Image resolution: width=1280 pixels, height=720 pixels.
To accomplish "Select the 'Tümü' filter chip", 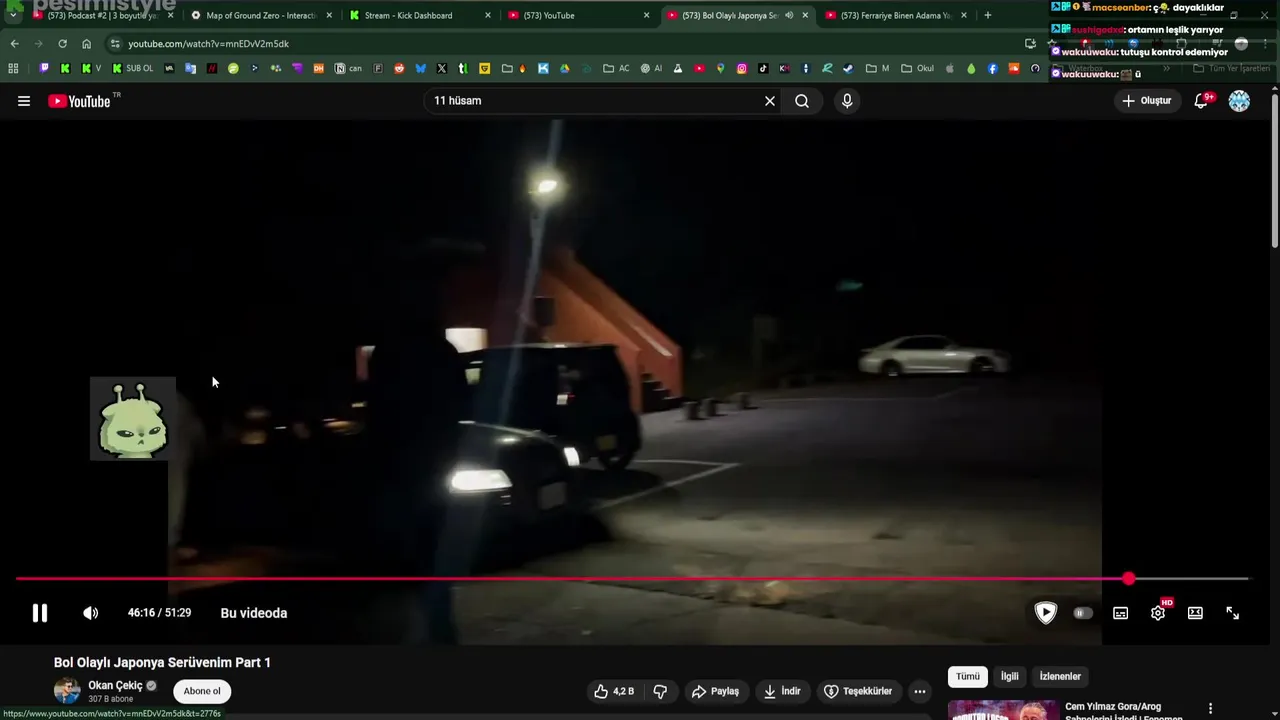I will click(x=968, y=676).
